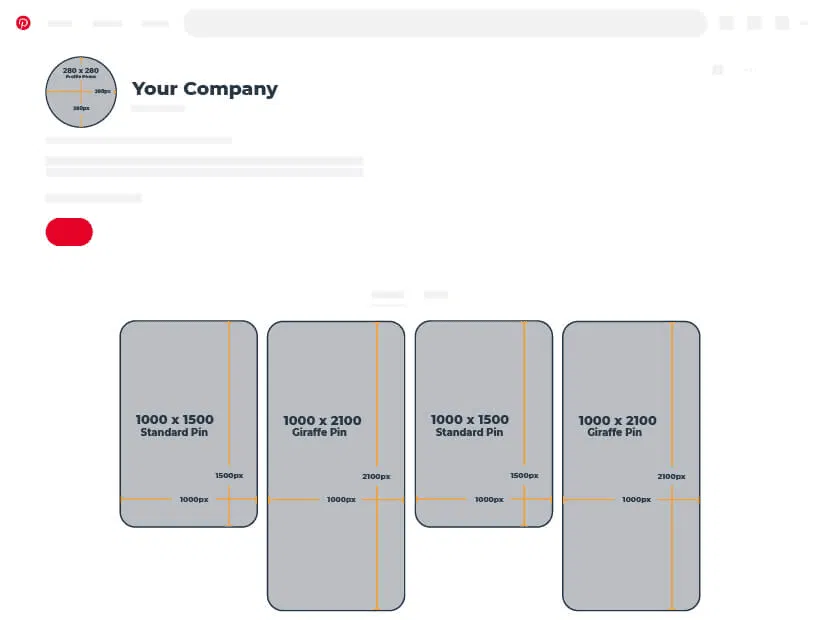Switch to the second profile tab
Viewport: 820px width, 620px height.
[x=436, y=295]
